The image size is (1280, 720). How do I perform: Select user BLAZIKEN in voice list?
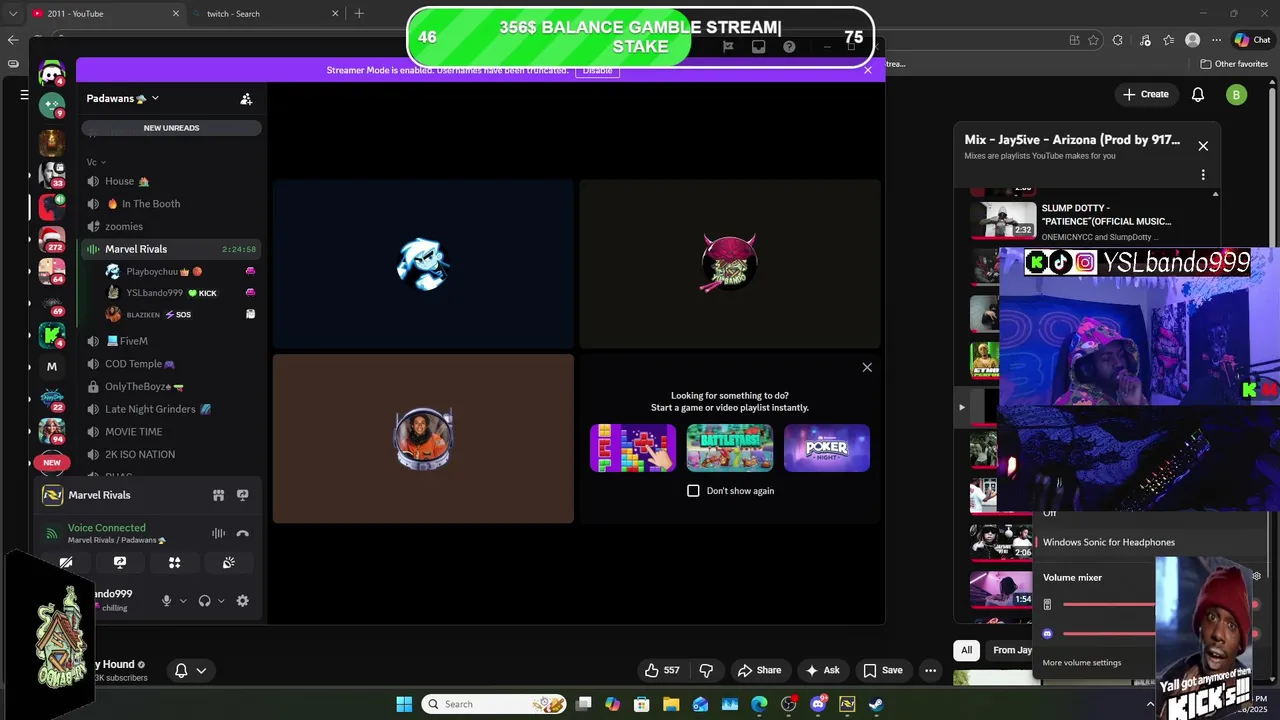pos(180,314)
